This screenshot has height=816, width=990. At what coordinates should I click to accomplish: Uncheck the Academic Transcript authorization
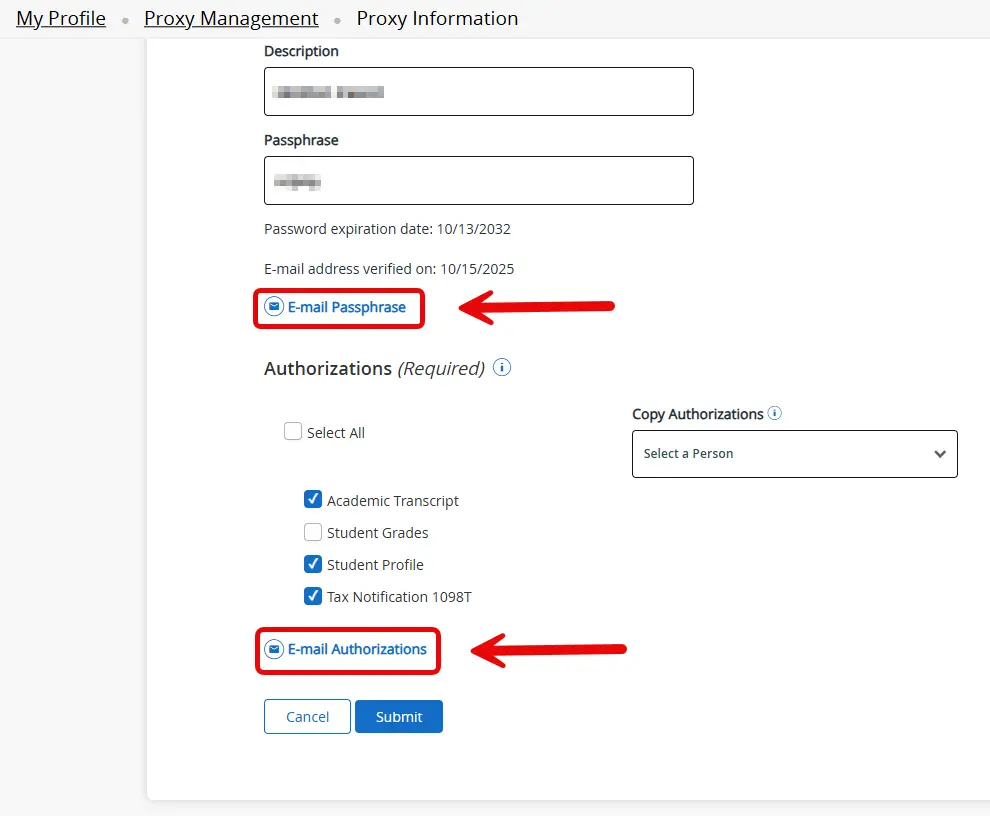pyautogui.click(x=313, y=499)
